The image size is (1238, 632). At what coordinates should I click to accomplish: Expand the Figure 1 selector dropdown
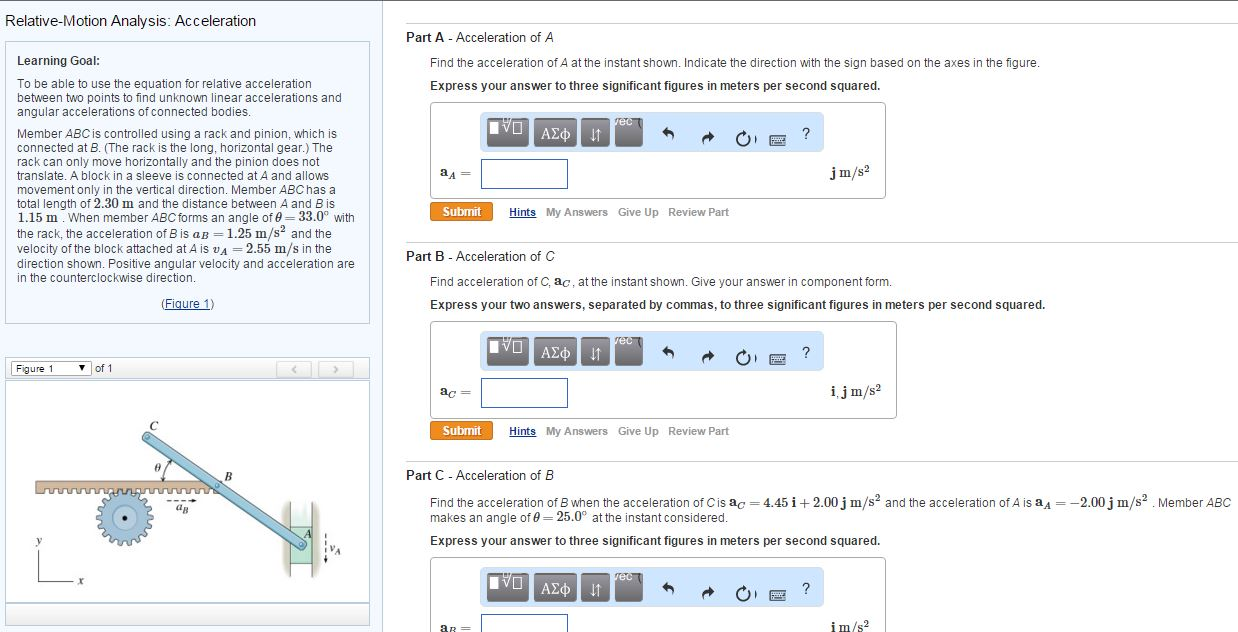(x=51, y=369)
